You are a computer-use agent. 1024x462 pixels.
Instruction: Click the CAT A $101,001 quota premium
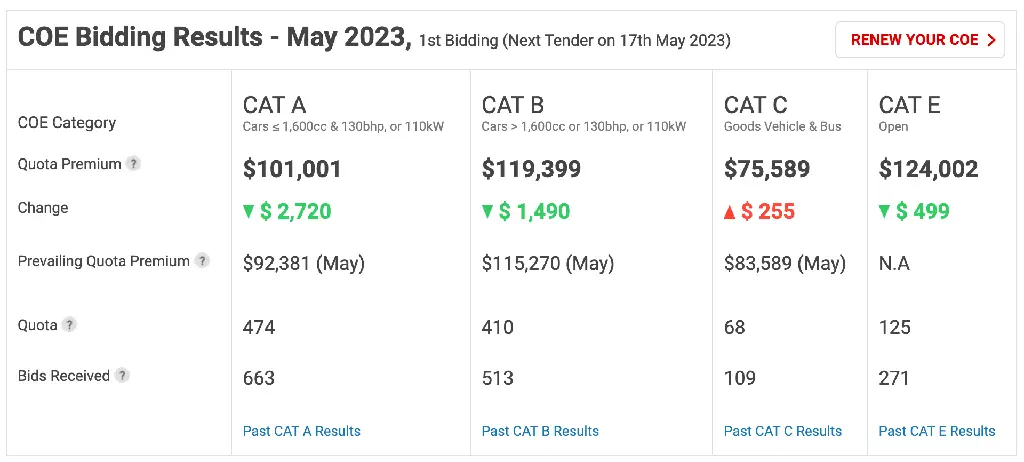tap(292, 169)
